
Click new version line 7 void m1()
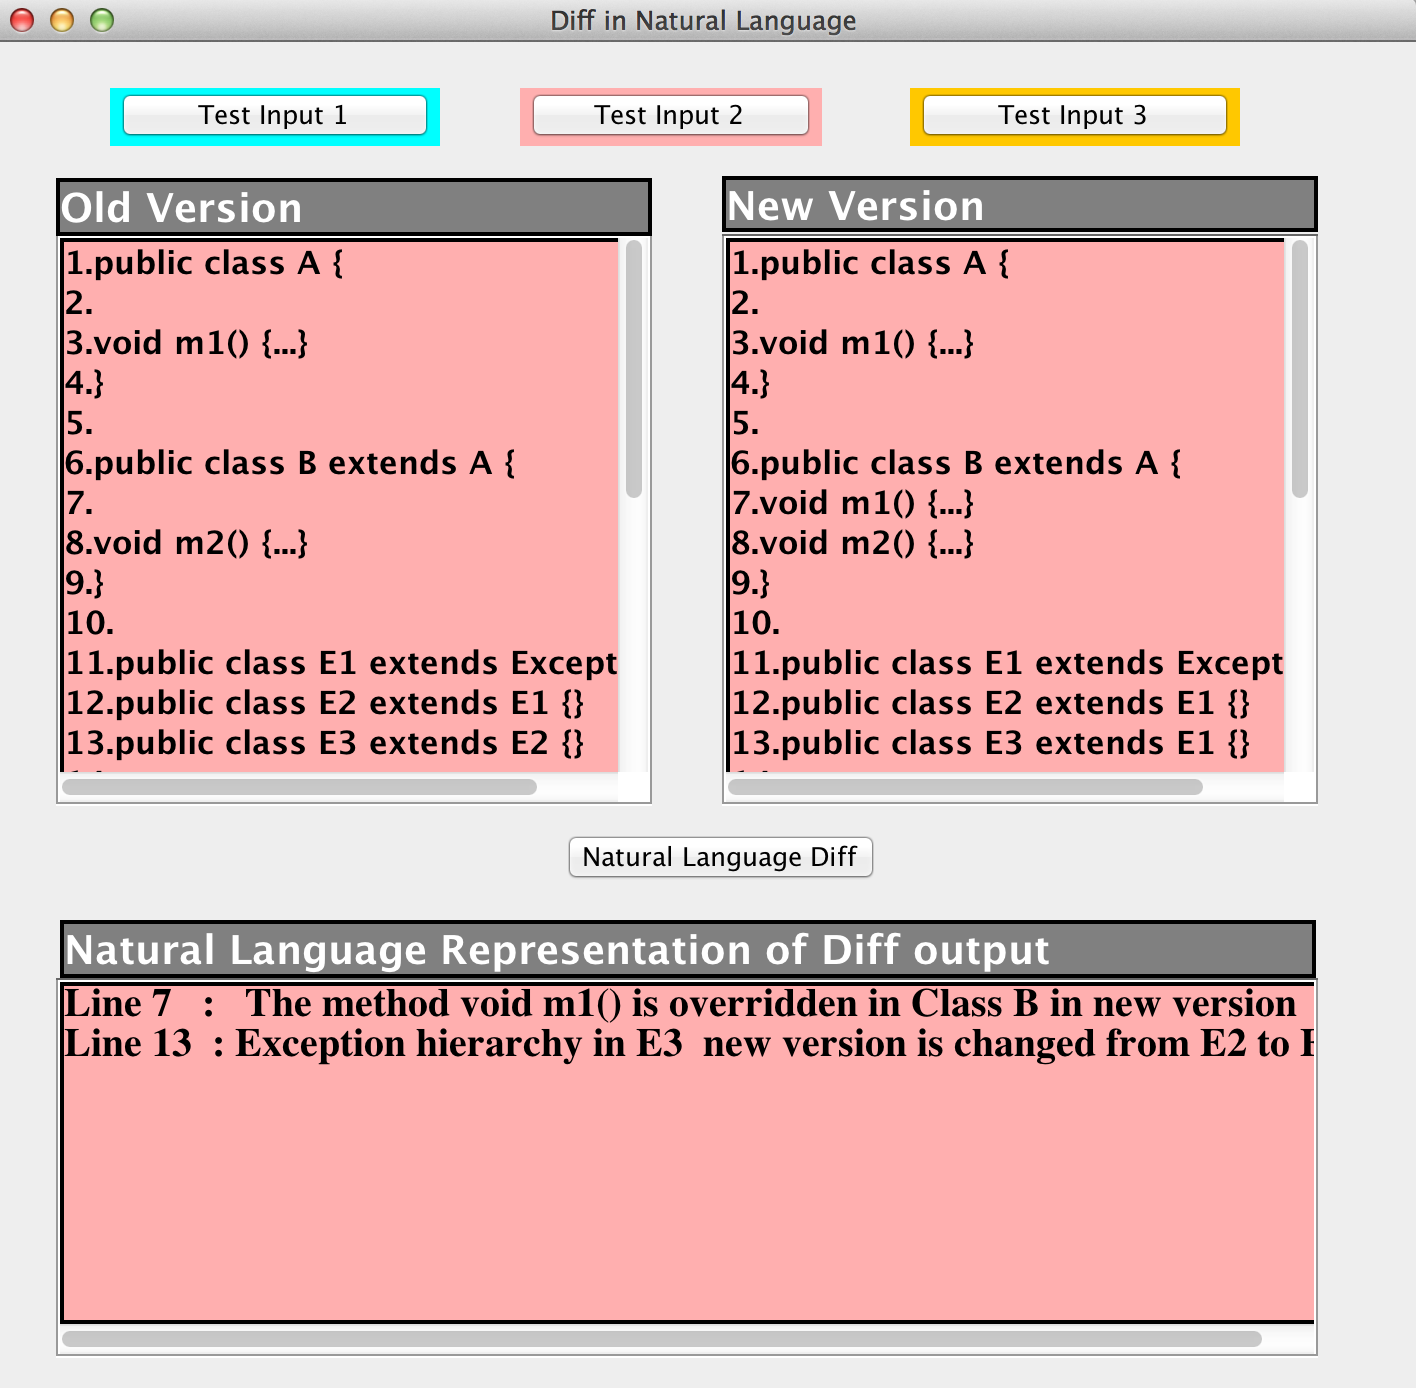tap(852, 503)
